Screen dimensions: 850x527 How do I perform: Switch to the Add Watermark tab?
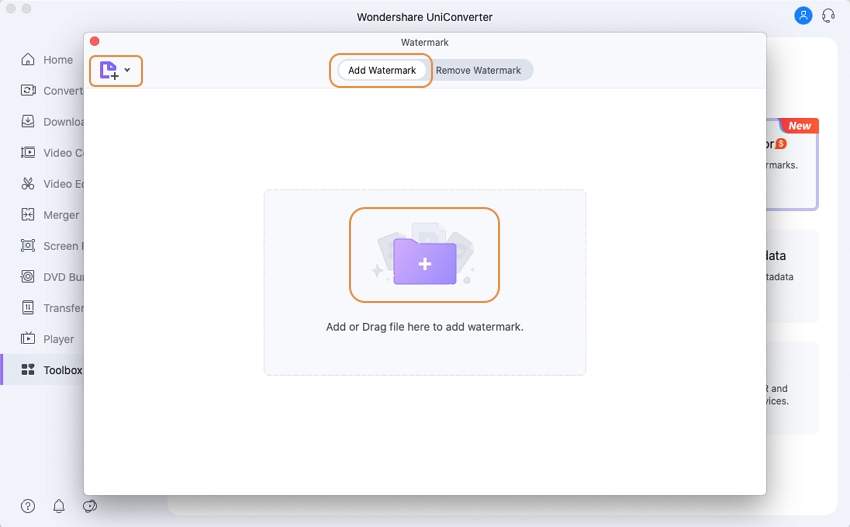(382, 70)
